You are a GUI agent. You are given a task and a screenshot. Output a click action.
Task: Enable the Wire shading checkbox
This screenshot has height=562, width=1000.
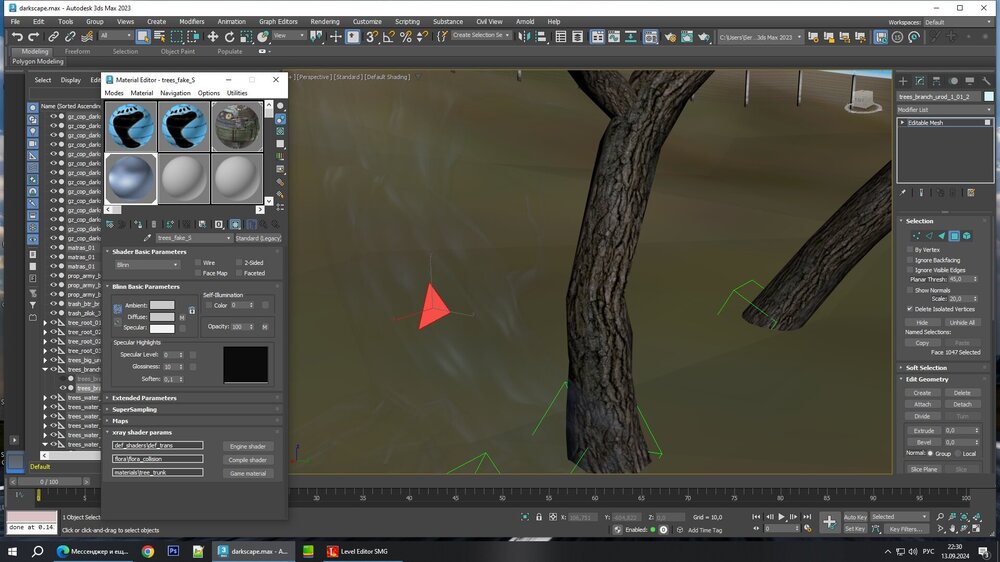pyautogui.click(x=197, y=263)
